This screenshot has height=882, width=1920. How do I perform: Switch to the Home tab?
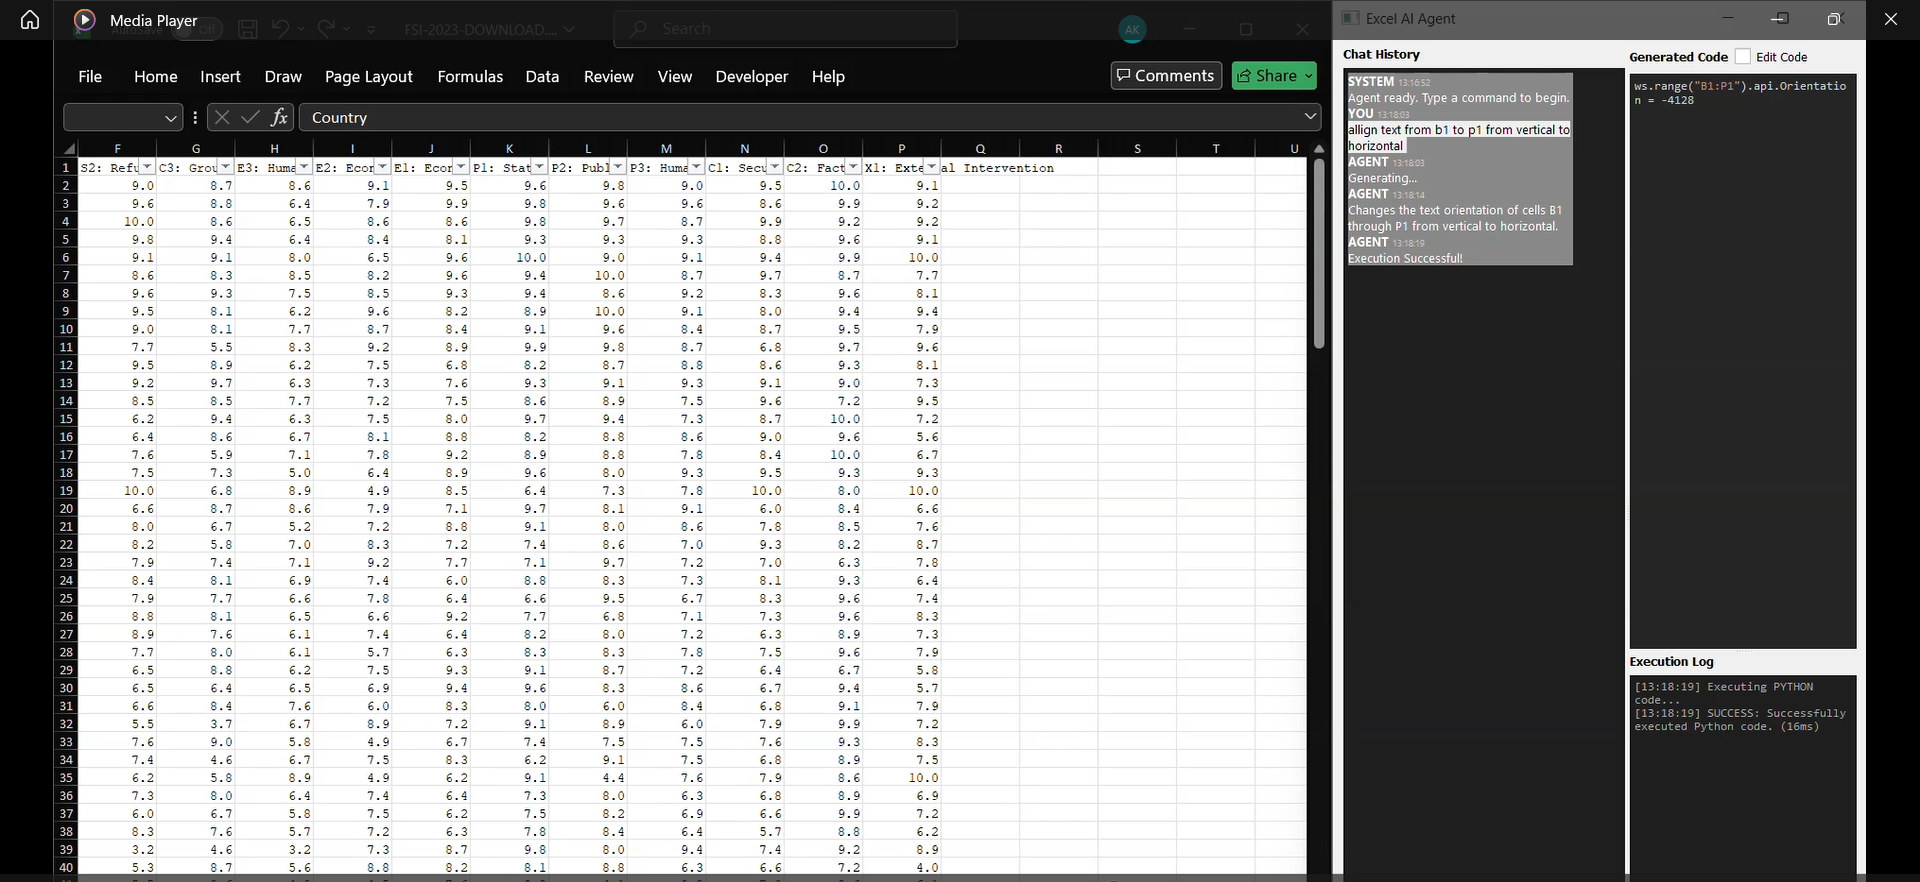click(x=155, y=76)
